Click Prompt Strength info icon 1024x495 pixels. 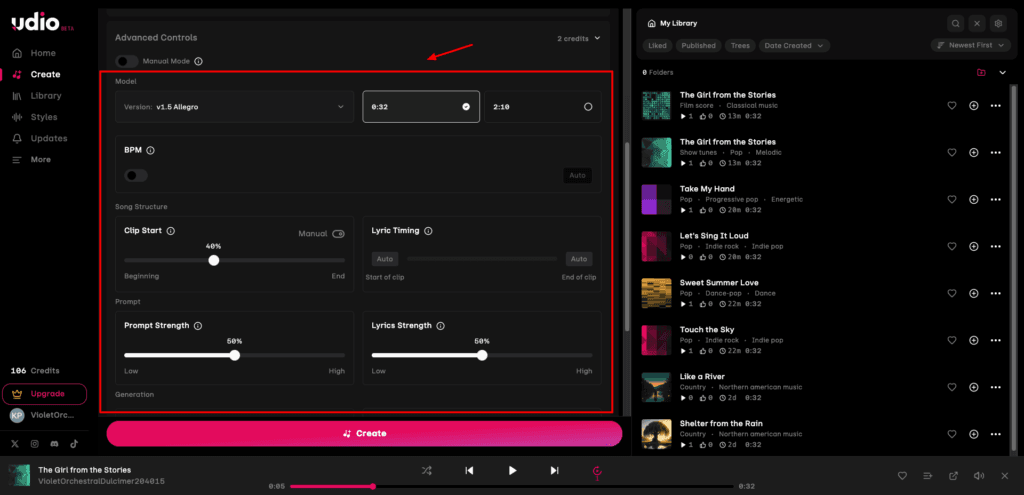(x=198, y=326)
